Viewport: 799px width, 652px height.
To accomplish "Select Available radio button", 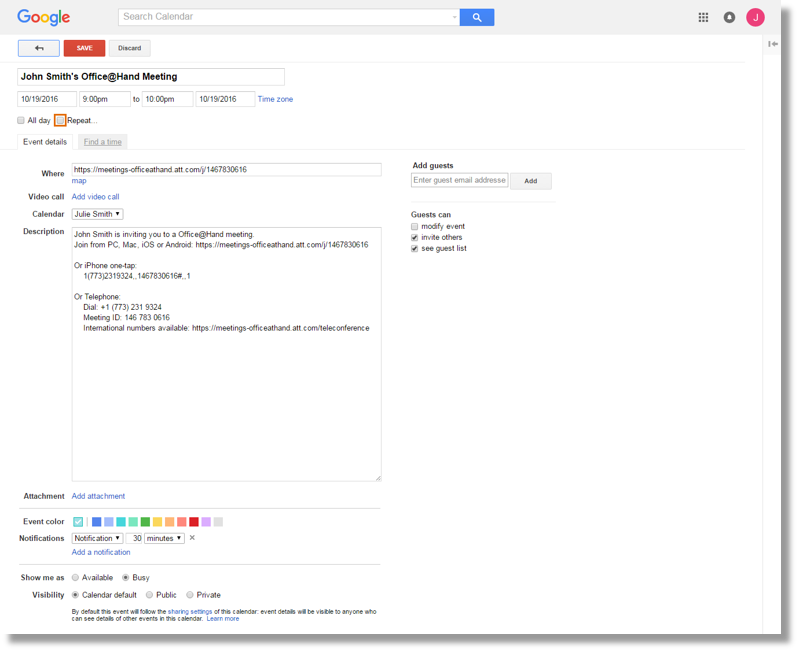I will pyautogui.click(x=75, y=578).
